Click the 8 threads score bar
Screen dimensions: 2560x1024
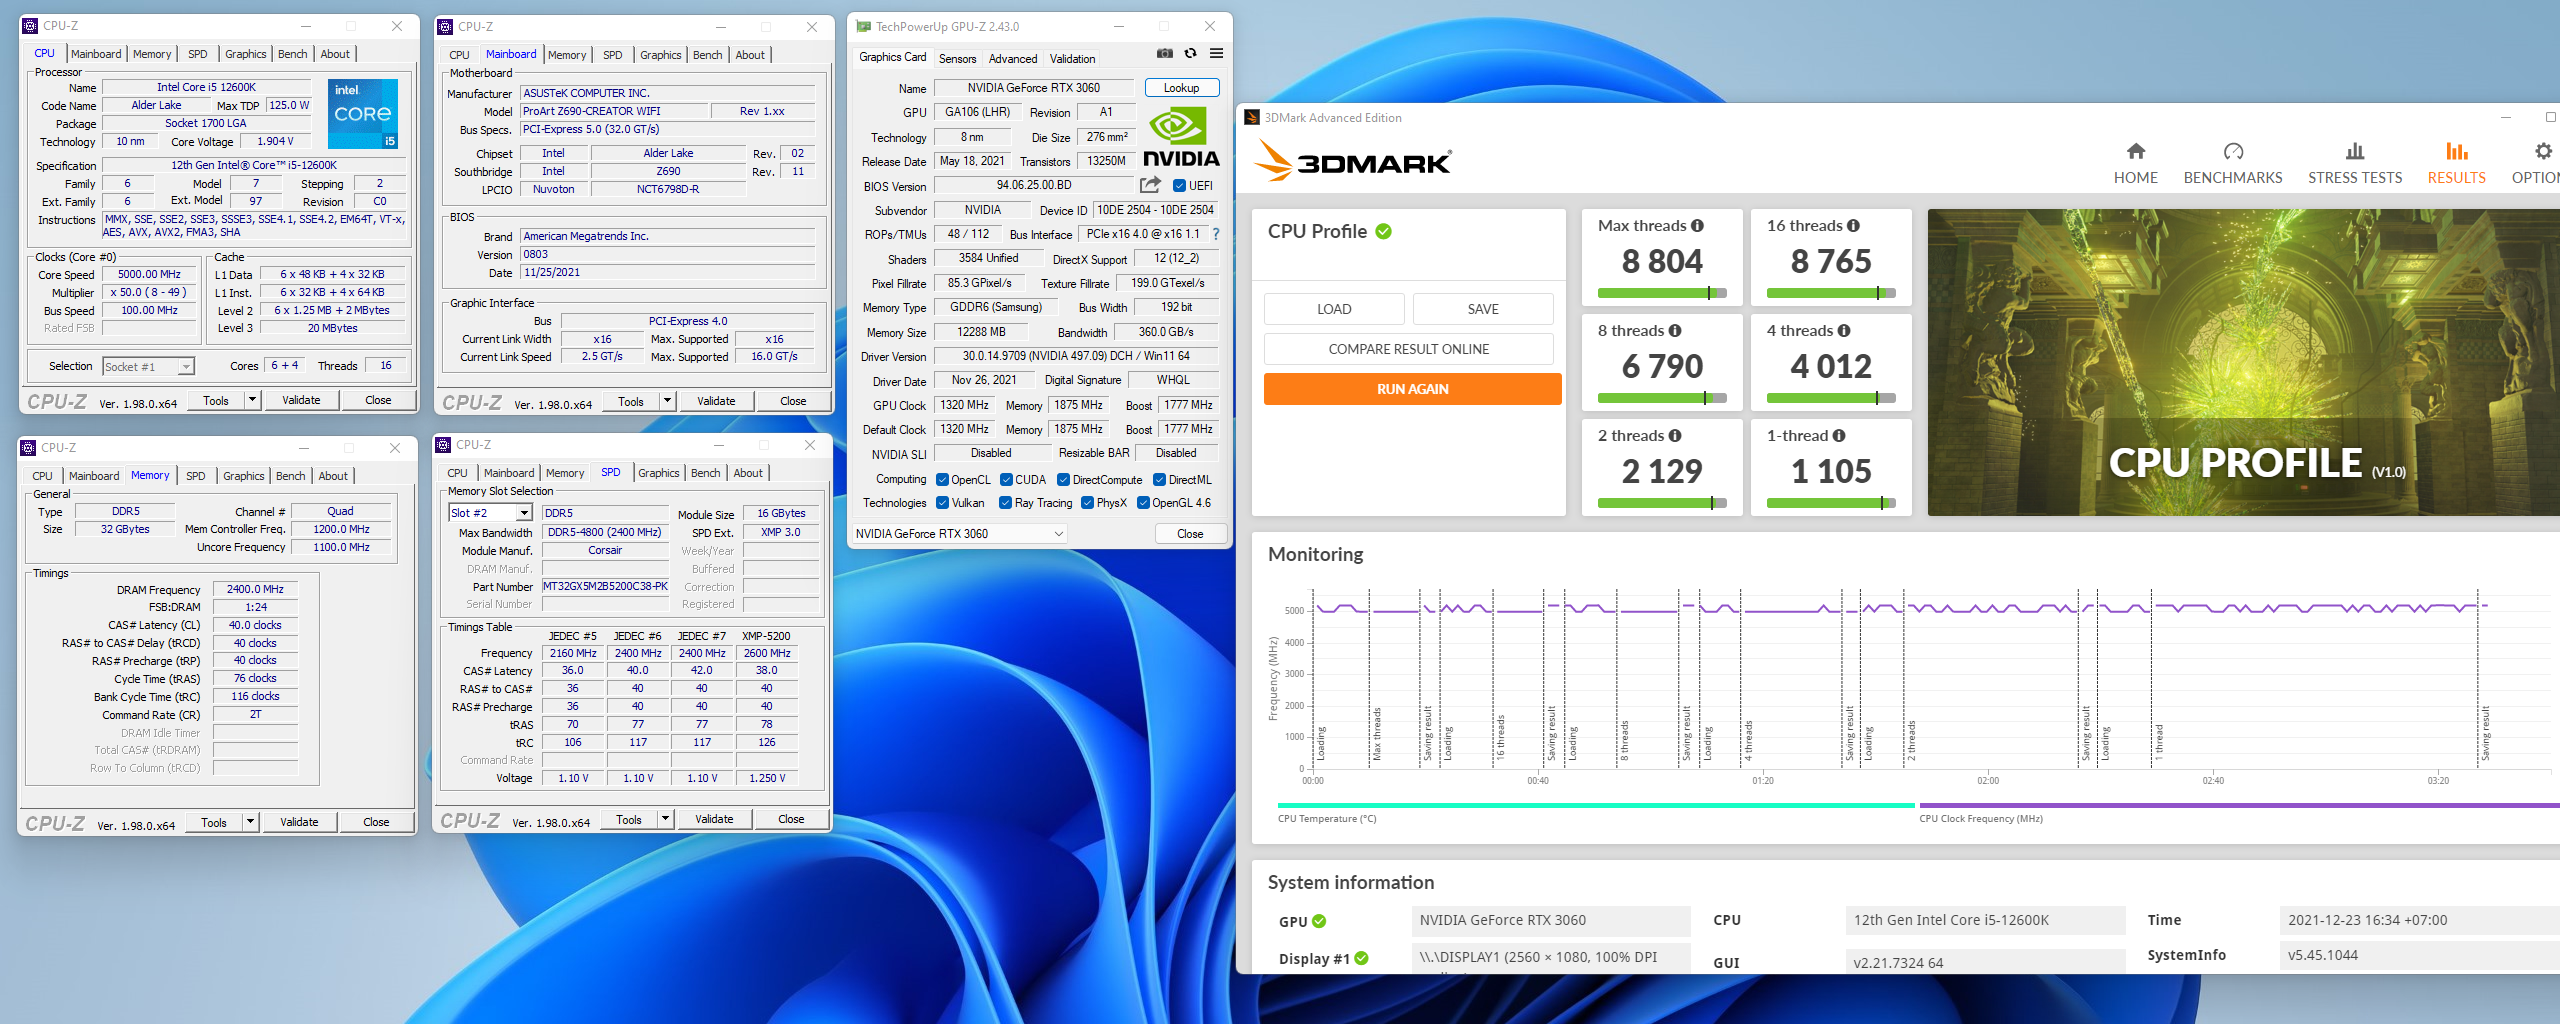pyautogui.click(x=1661, y=398)
